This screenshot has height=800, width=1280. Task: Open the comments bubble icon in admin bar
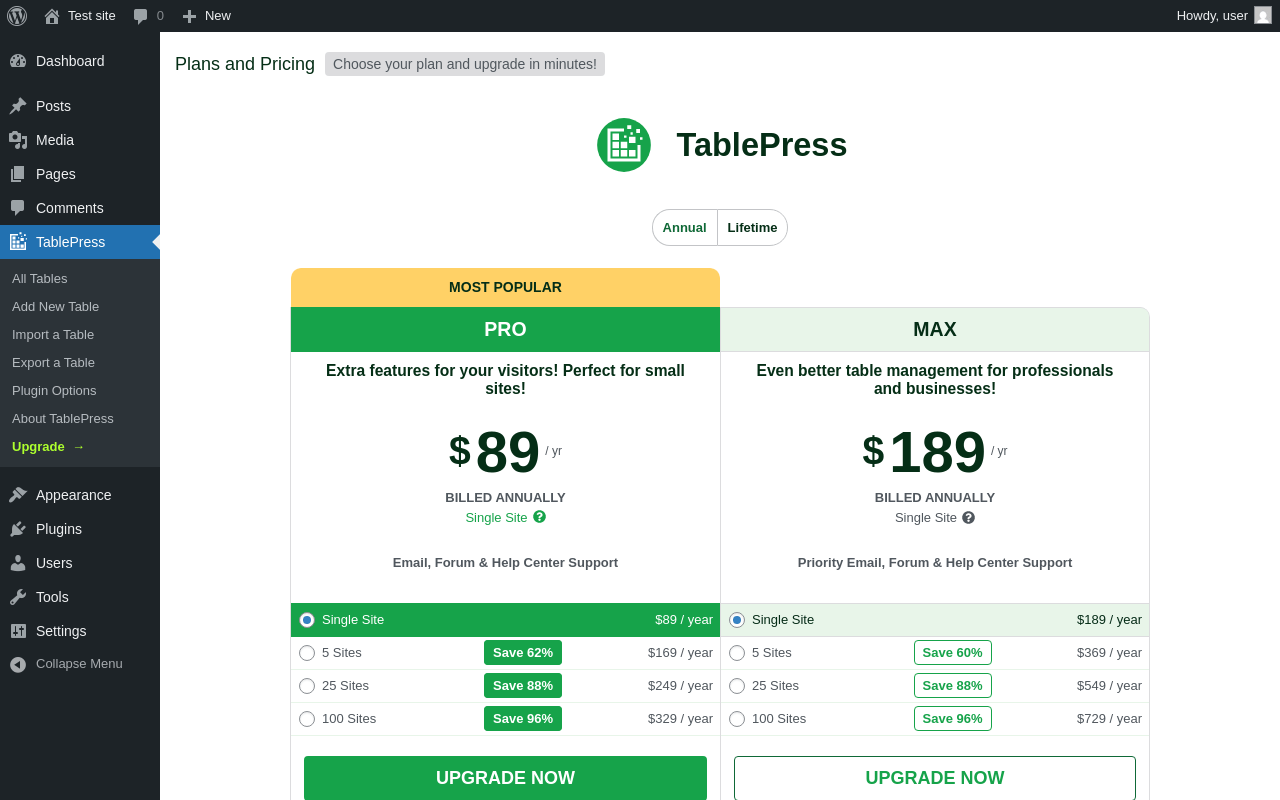click(x=141, y=16)
